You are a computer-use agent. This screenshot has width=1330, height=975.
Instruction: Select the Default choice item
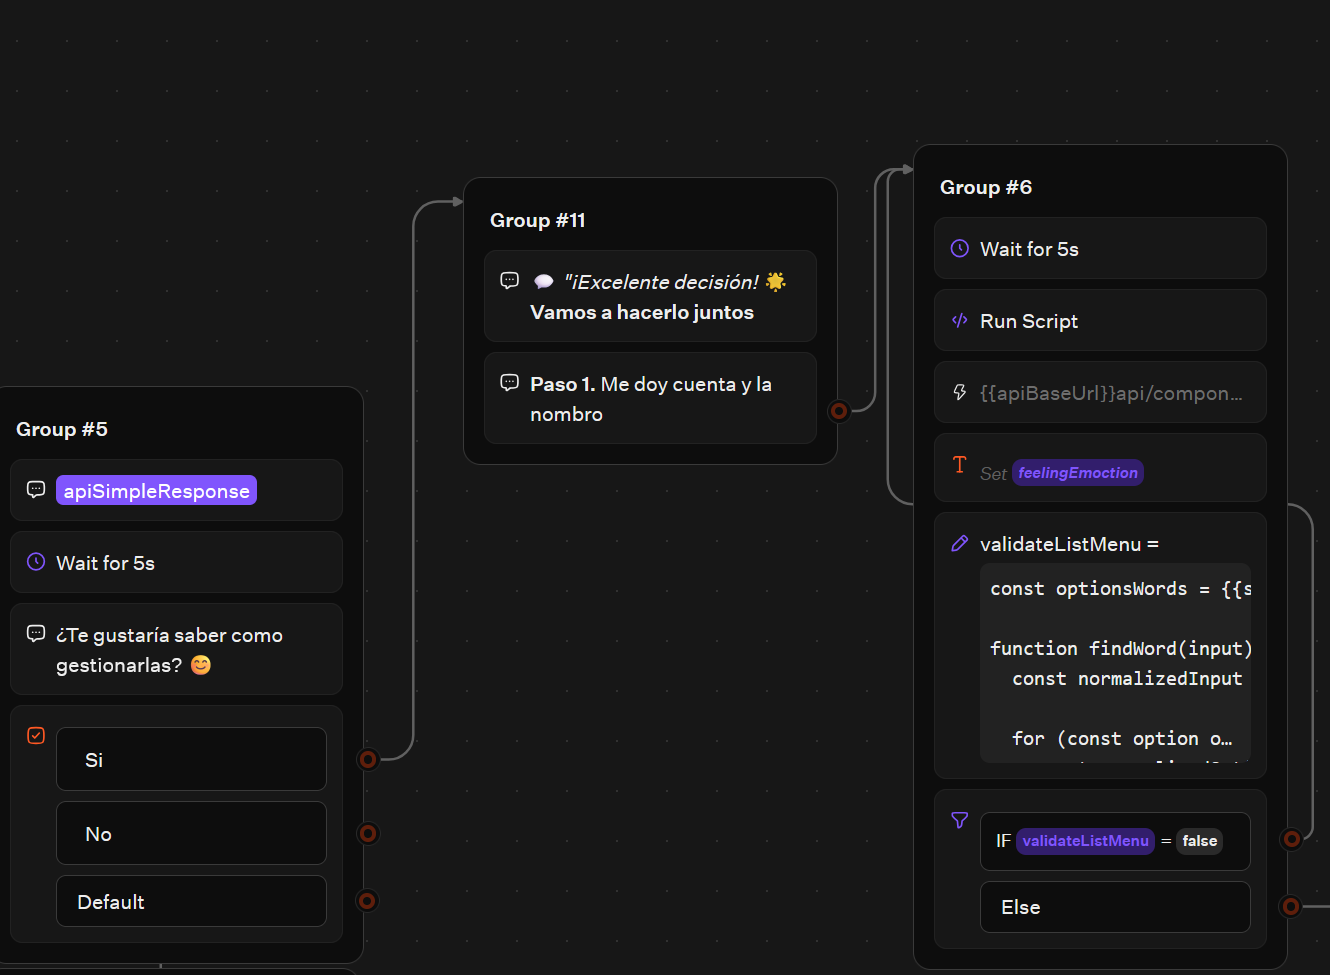191,901
